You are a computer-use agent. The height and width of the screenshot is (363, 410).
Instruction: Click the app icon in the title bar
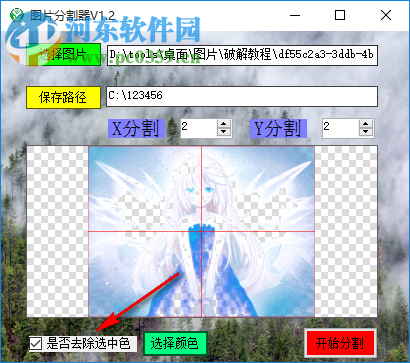click(17, 15)
